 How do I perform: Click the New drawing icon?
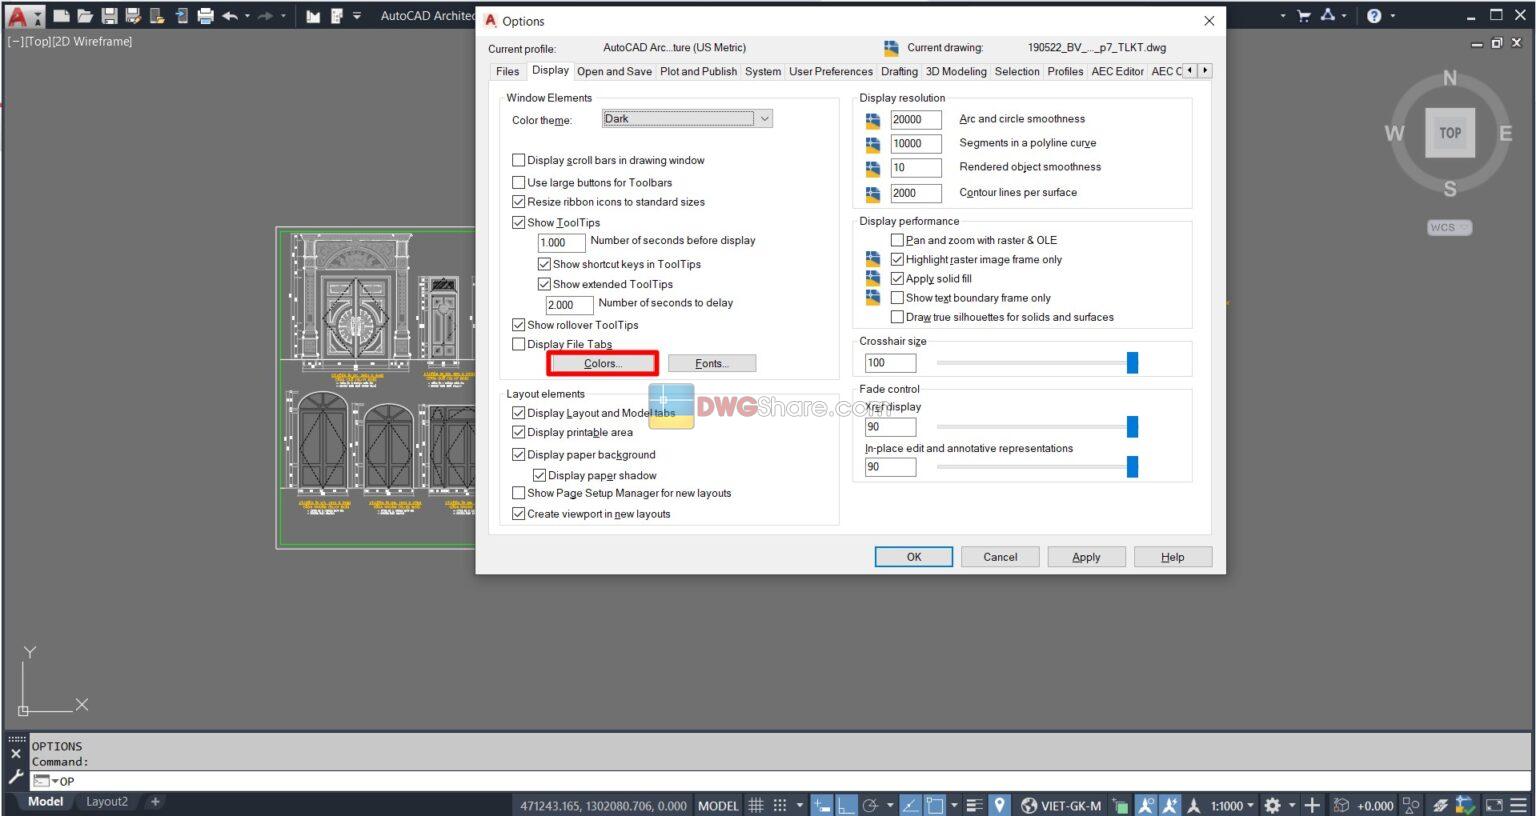(x=61, y=16)
